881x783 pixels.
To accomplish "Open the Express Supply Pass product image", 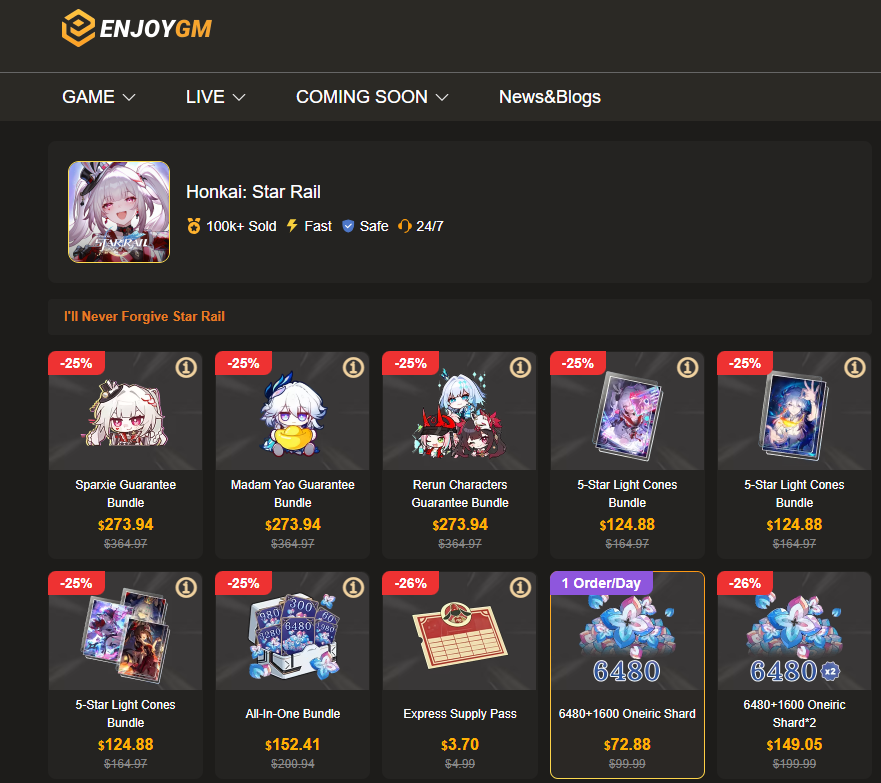I will 460,631.
